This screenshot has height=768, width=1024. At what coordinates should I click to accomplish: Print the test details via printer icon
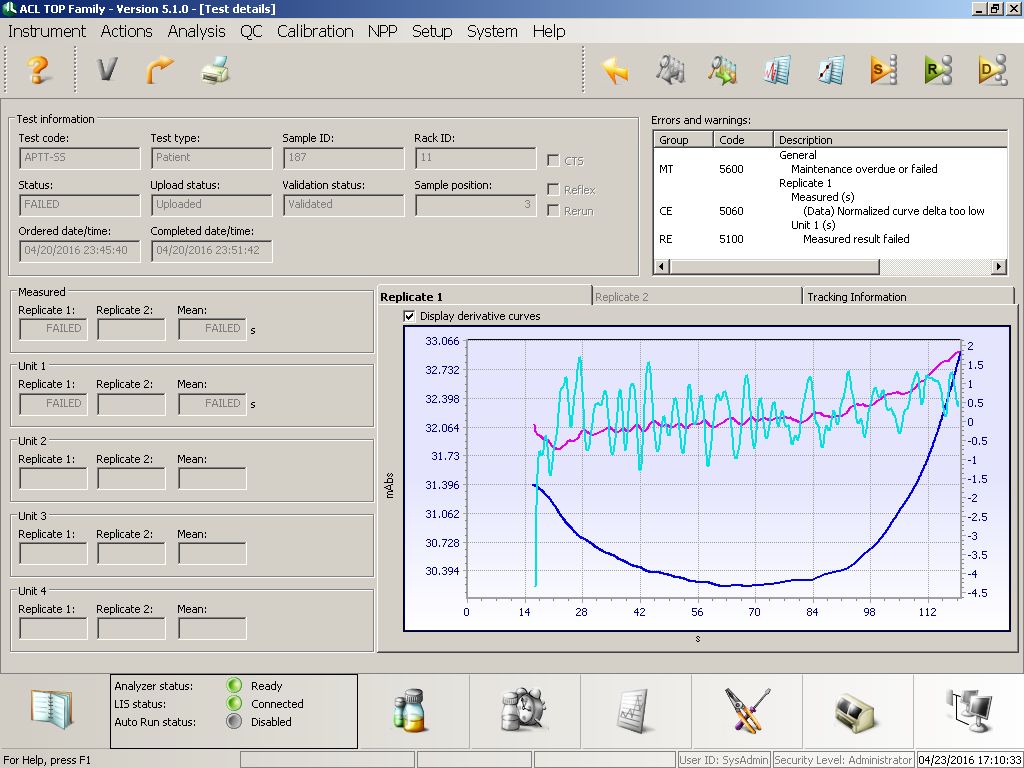tap(215, 70)
